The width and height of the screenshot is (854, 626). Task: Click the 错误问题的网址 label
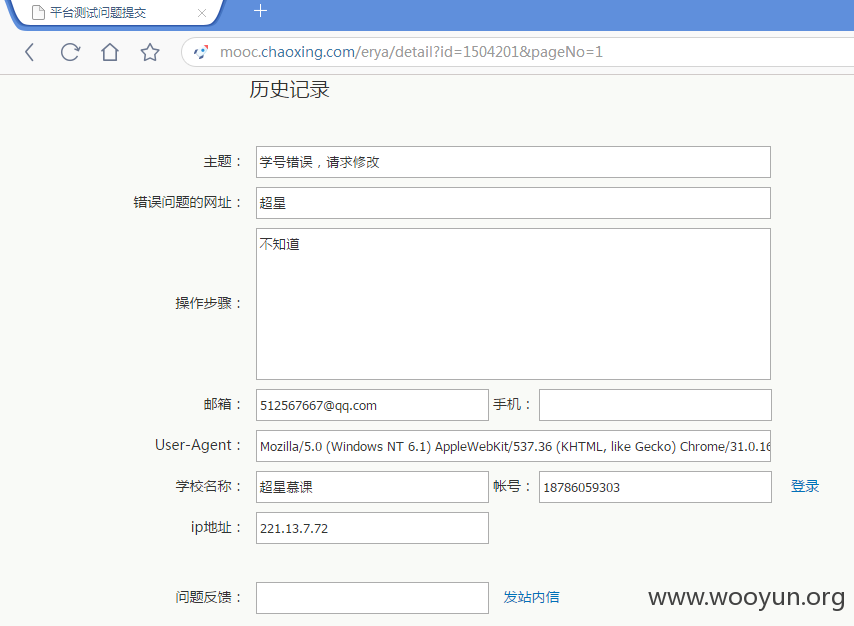click(x=187, y=203)
